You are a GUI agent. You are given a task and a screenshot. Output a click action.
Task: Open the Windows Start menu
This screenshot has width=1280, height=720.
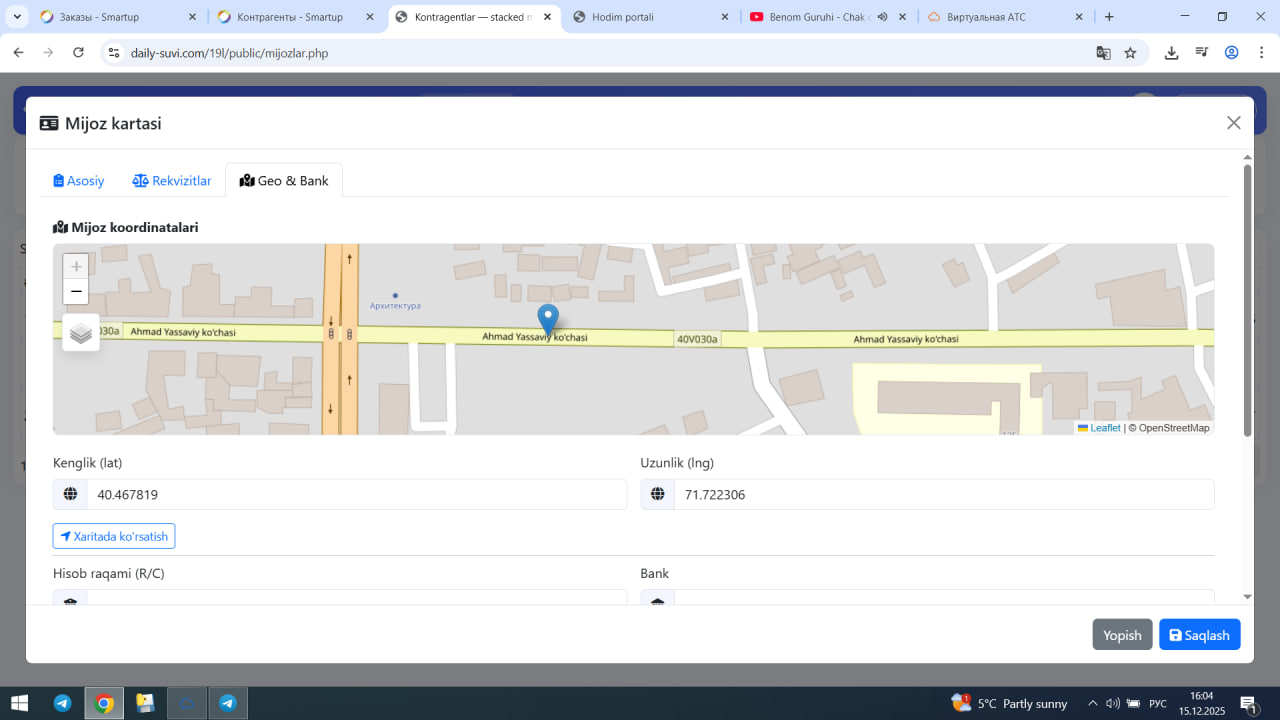coord(19,703)
